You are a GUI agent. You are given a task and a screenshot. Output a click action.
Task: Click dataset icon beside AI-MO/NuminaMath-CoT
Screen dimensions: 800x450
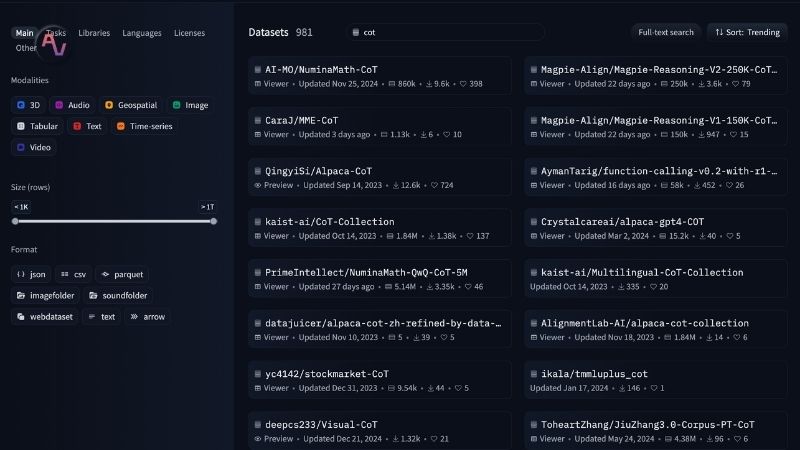[x=258, y=69]
